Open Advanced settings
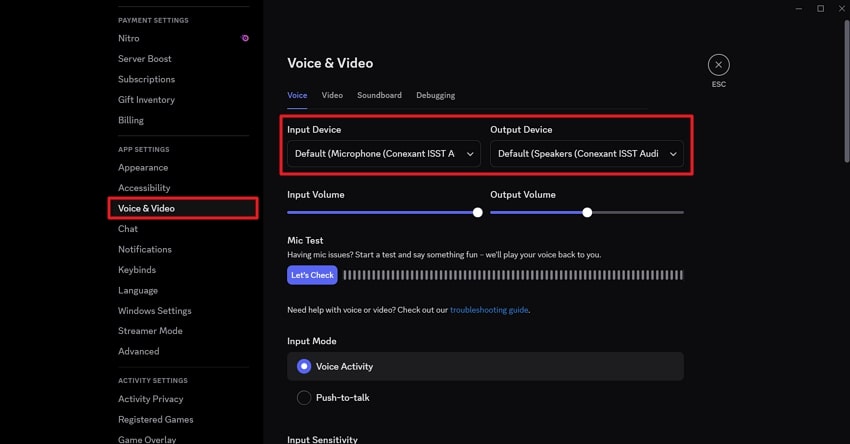This screenshot has height=444, width=850. (139, 351)
